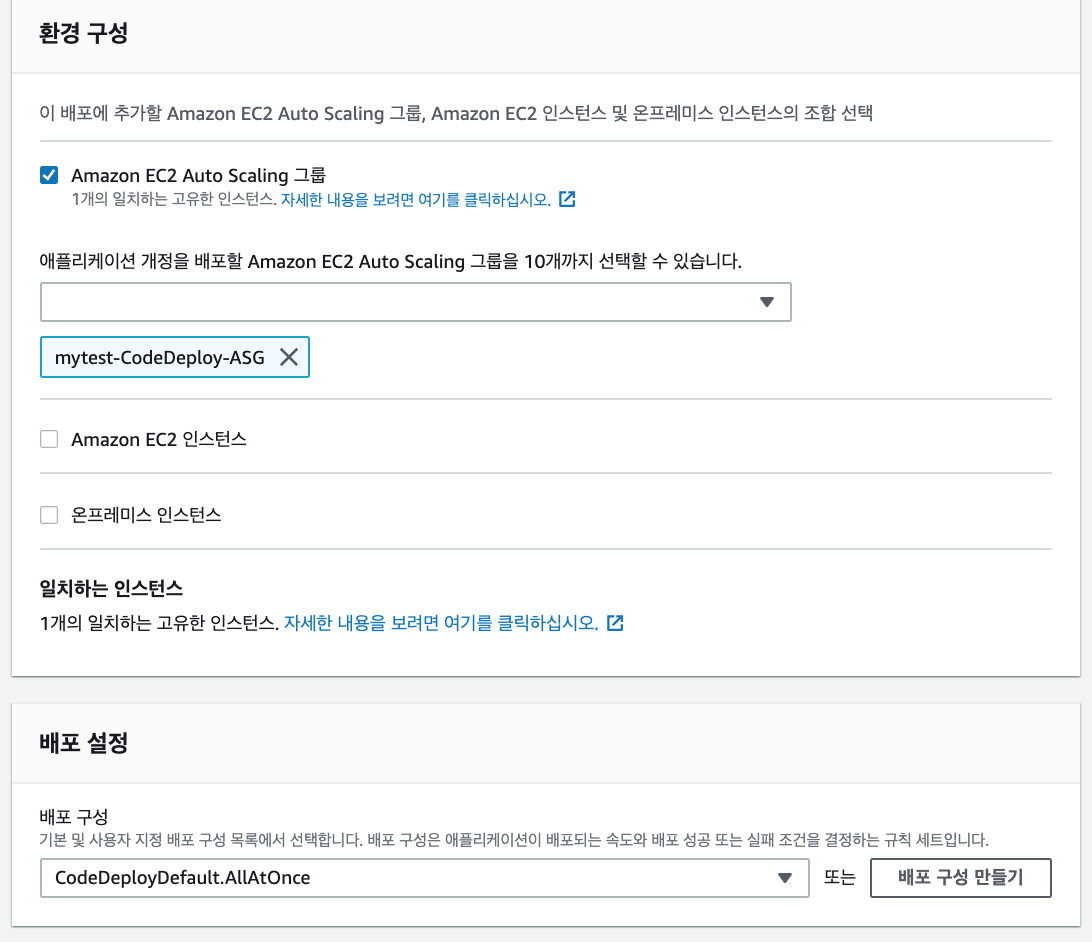Click external link icon in 일치하는 인스턴스 section
1092x942 pixels.
click(615, 622)
